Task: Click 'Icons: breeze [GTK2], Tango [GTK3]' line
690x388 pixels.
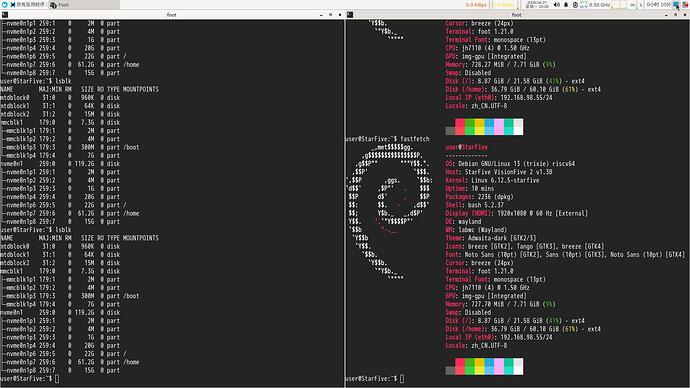Action: pos(525,246)
